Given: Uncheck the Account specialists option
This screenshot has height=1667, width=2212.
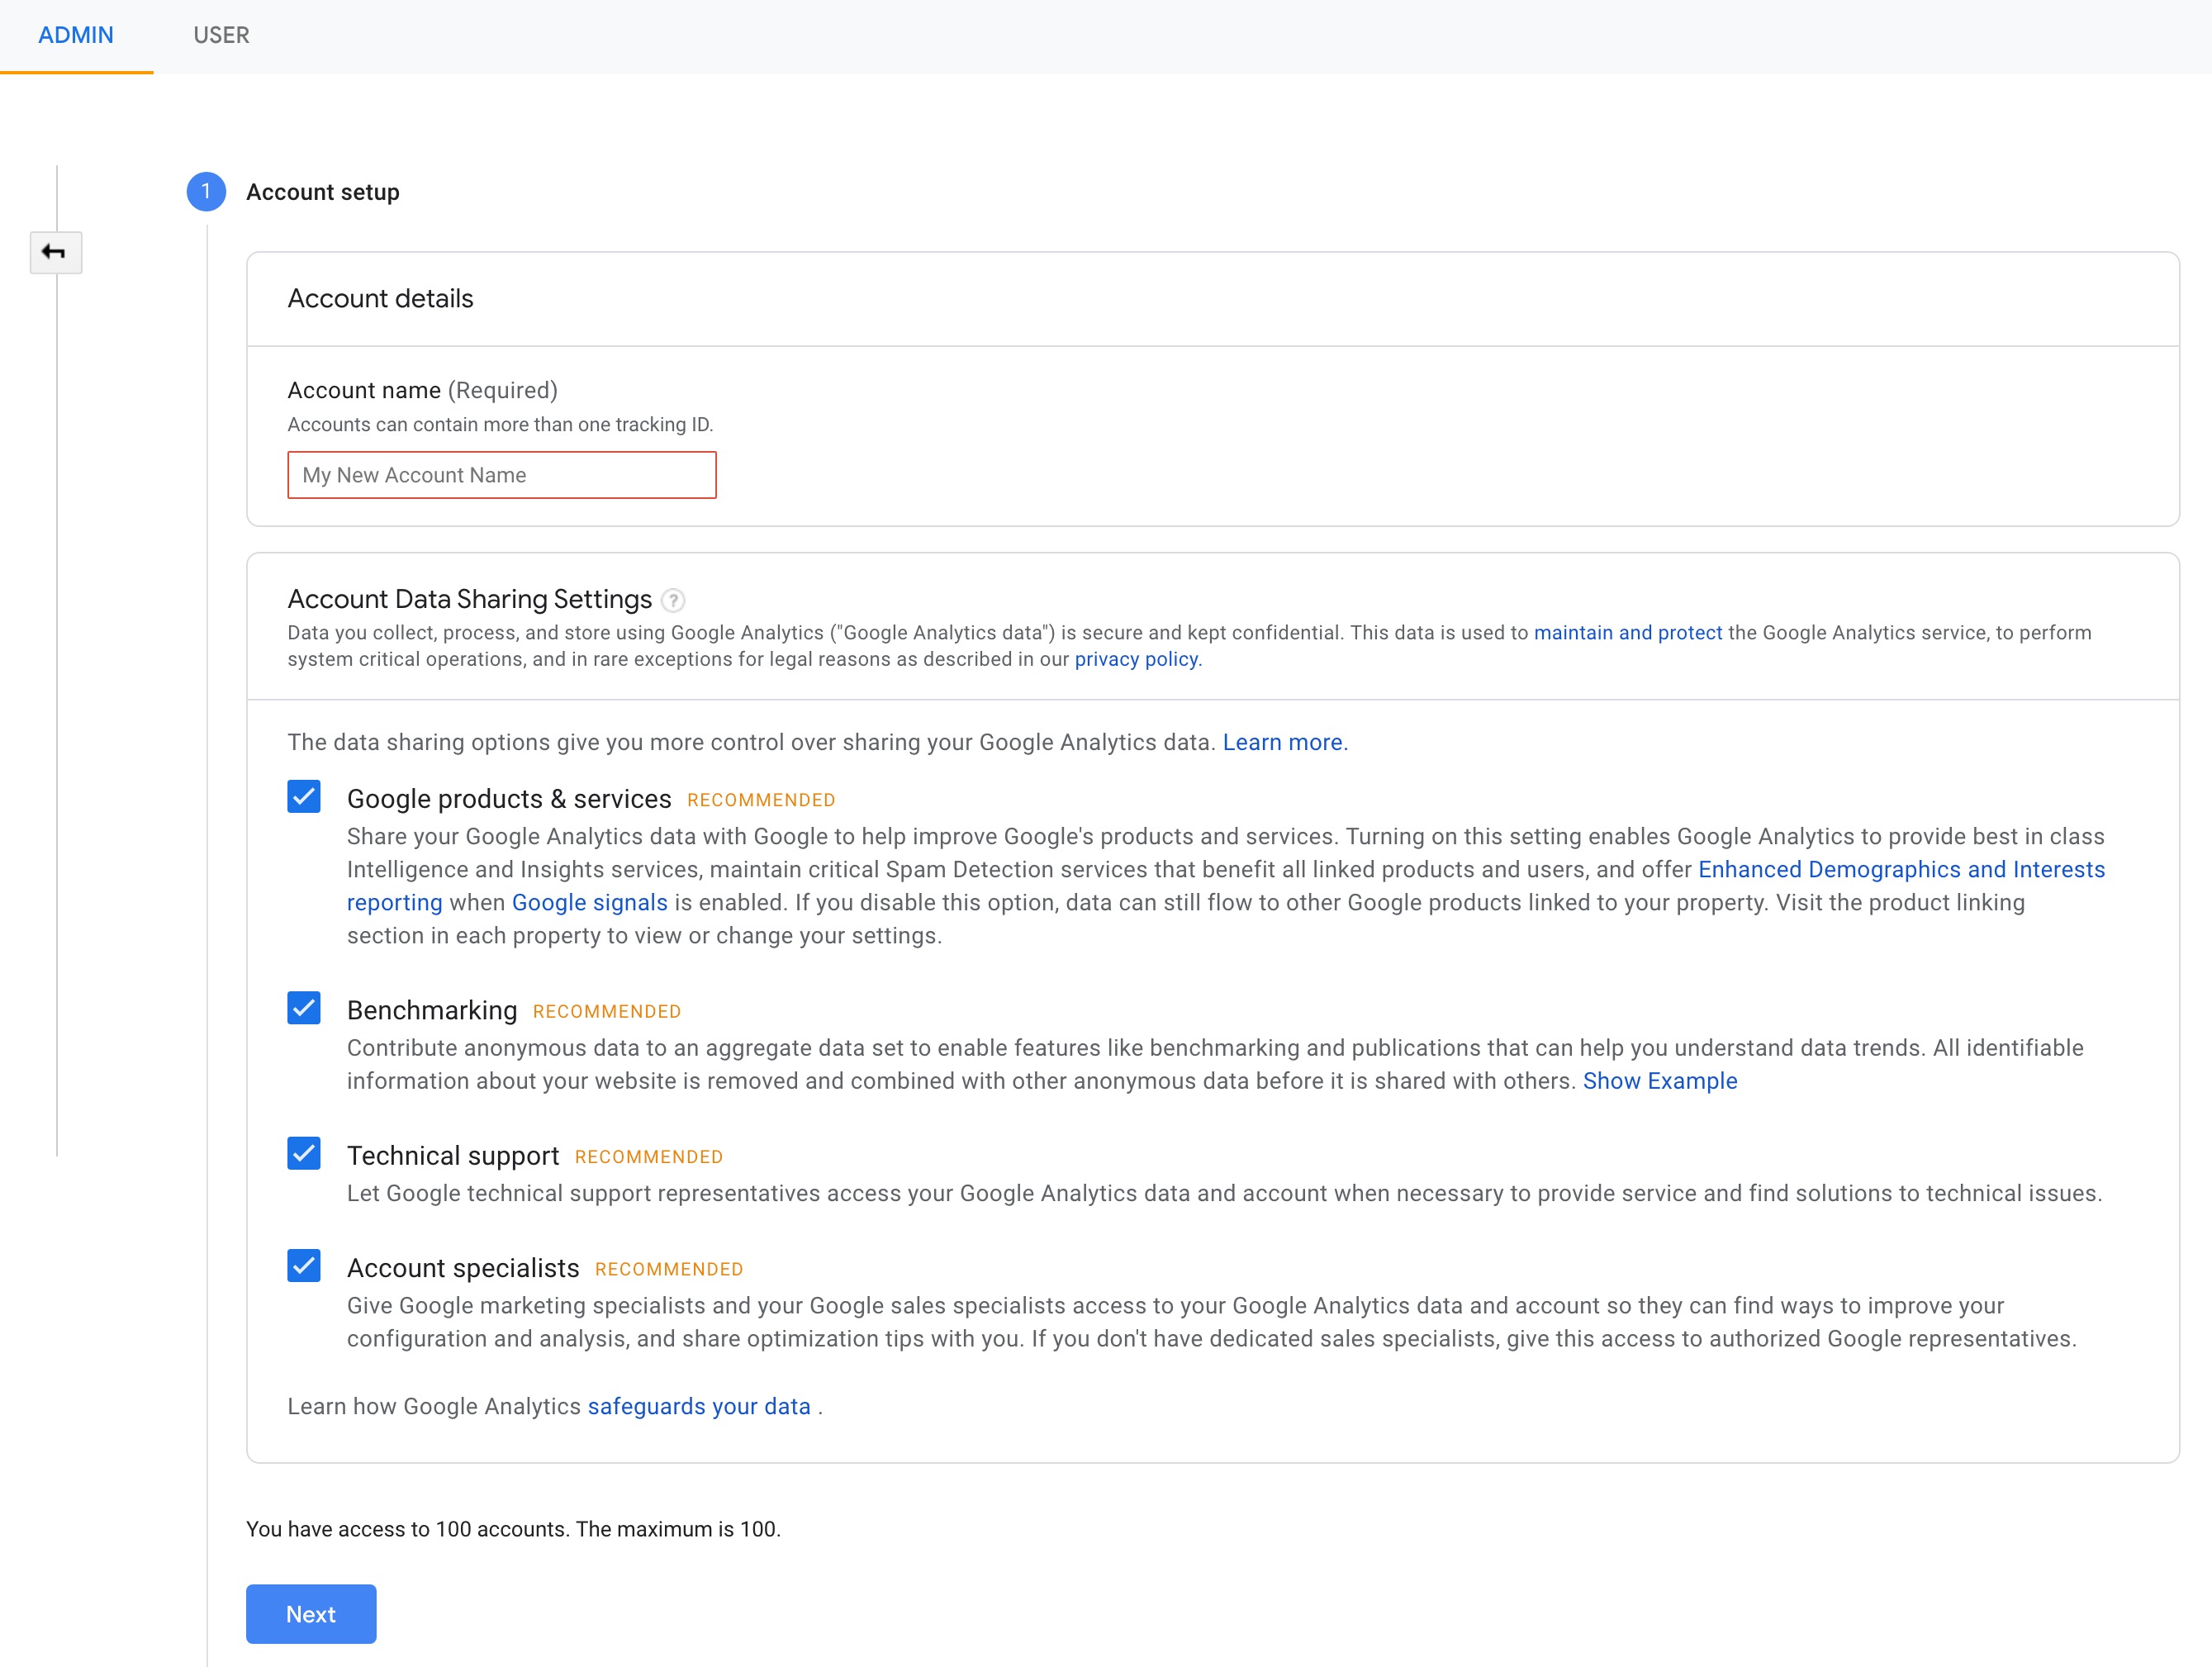Looking at the screenshot, I should (304, 1266).
